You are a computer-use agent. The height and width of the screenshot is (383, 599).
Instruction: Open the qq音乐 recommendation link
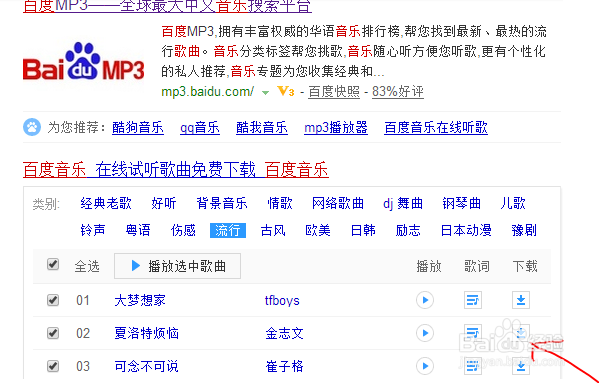click(x=200, y=128)
